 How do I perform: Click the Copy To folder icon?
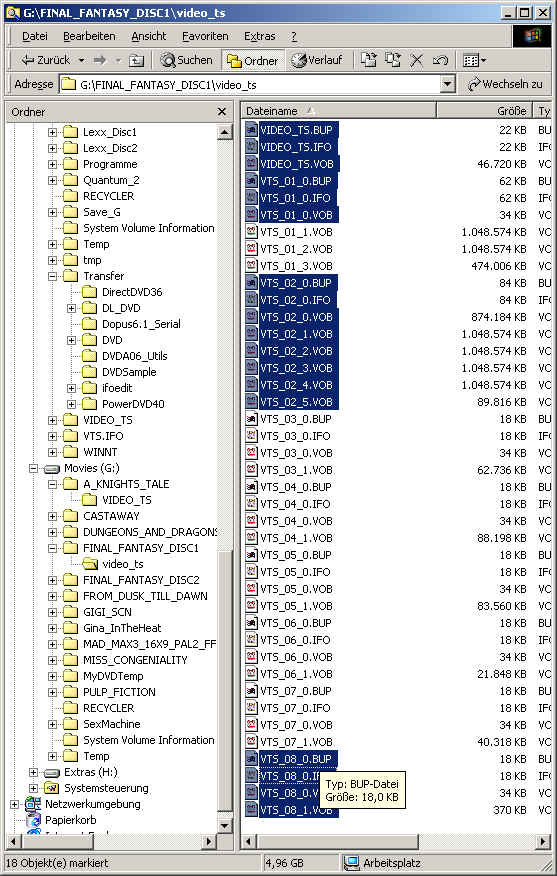point(393,60)
